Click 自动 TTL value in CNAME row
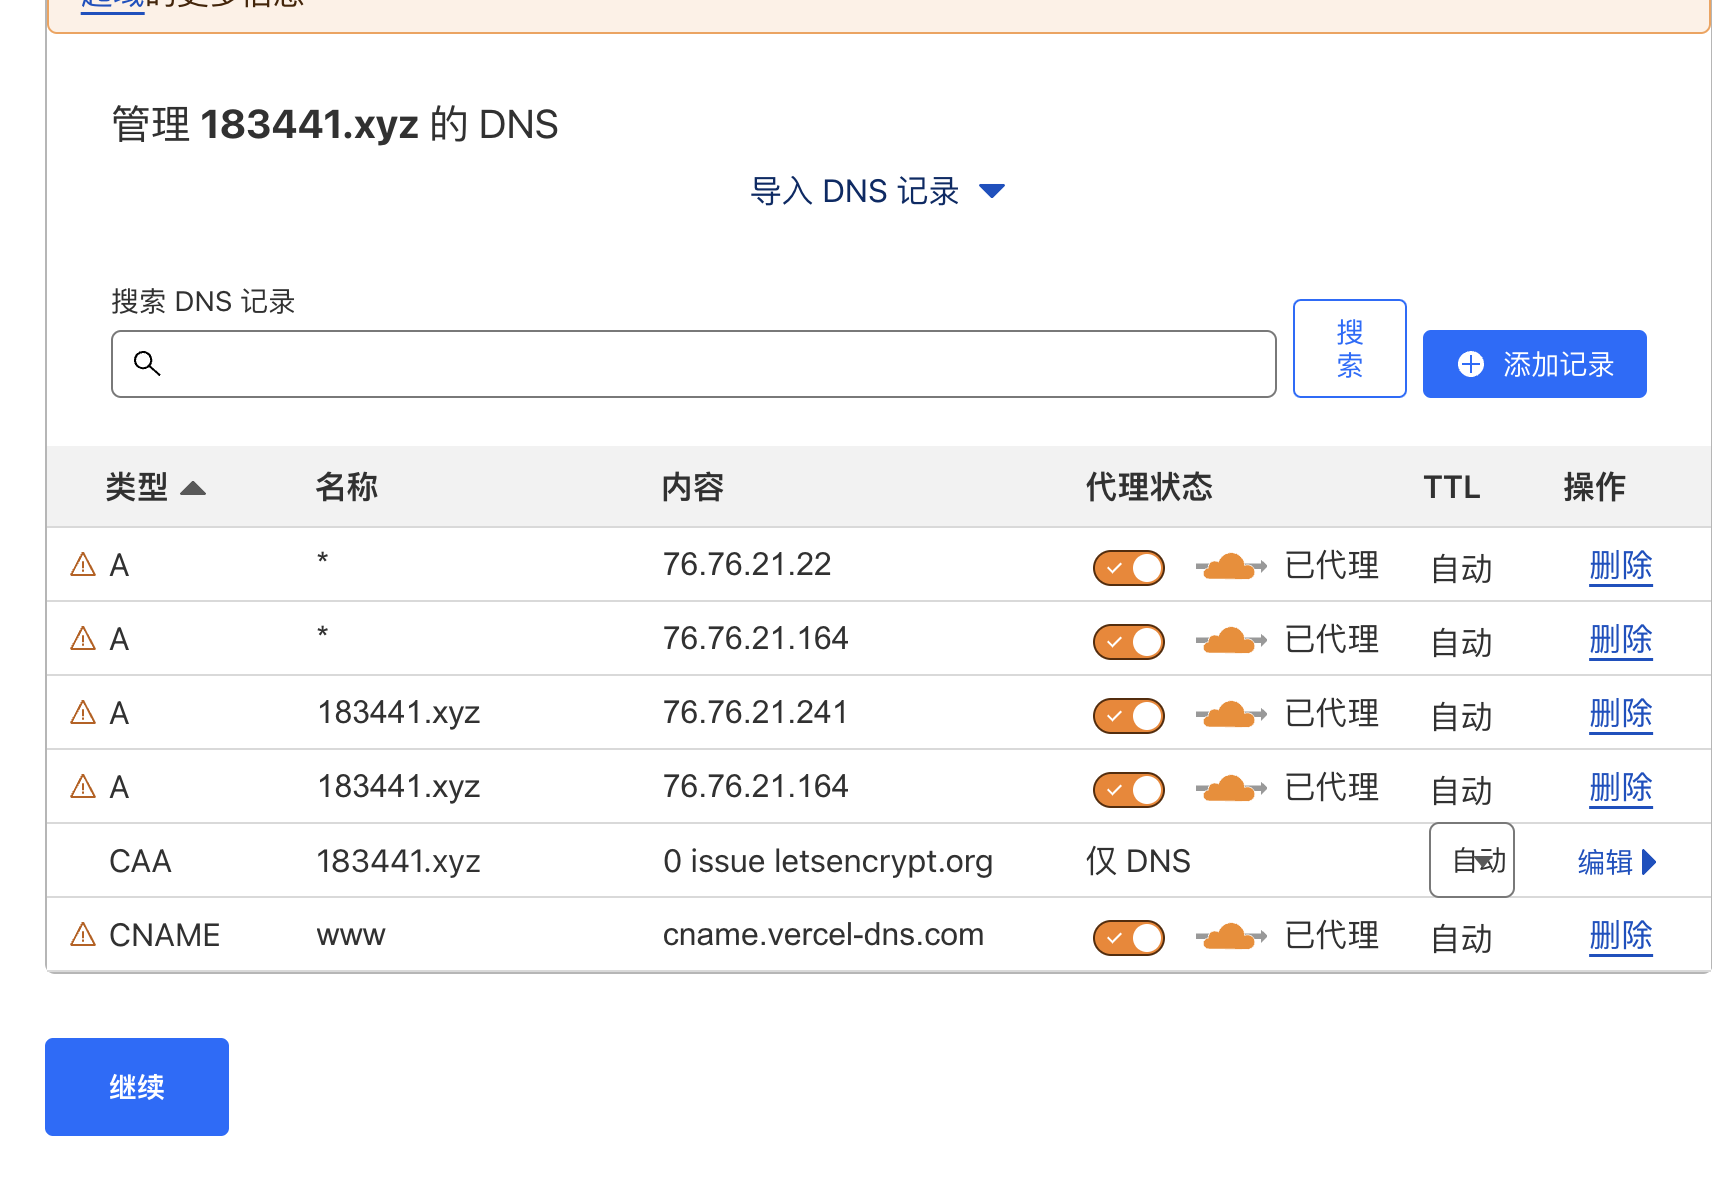The height and width of the screenshot is (1196, 1712). click(x=1461, y=939)
